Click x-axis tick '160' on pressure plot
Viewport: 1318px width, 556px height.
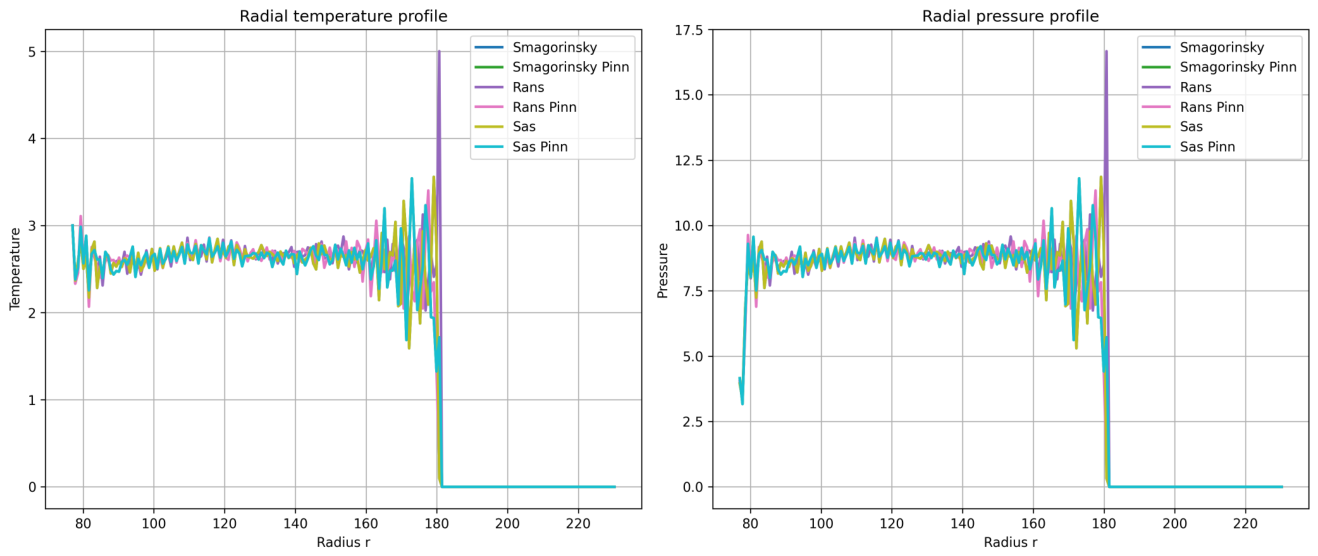pyautogui.click(x=1033, y=522)
